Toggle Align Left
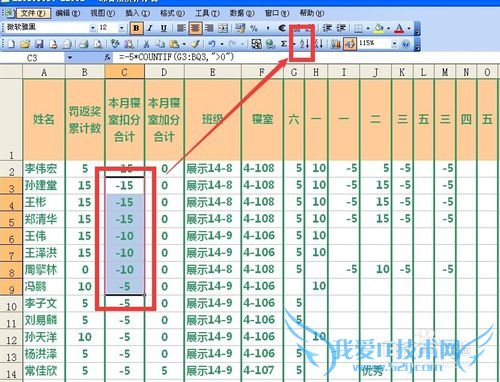 click(x=181, y=28)
